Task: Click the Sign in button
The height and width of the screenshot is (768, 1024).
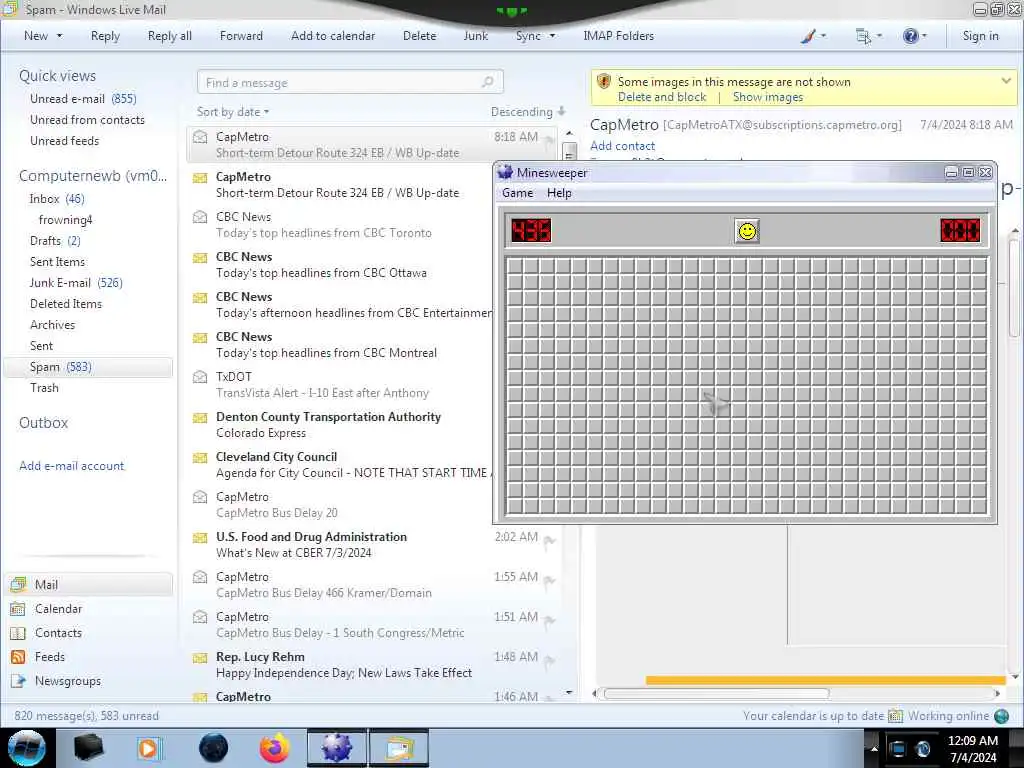Action: pos(980,36)
